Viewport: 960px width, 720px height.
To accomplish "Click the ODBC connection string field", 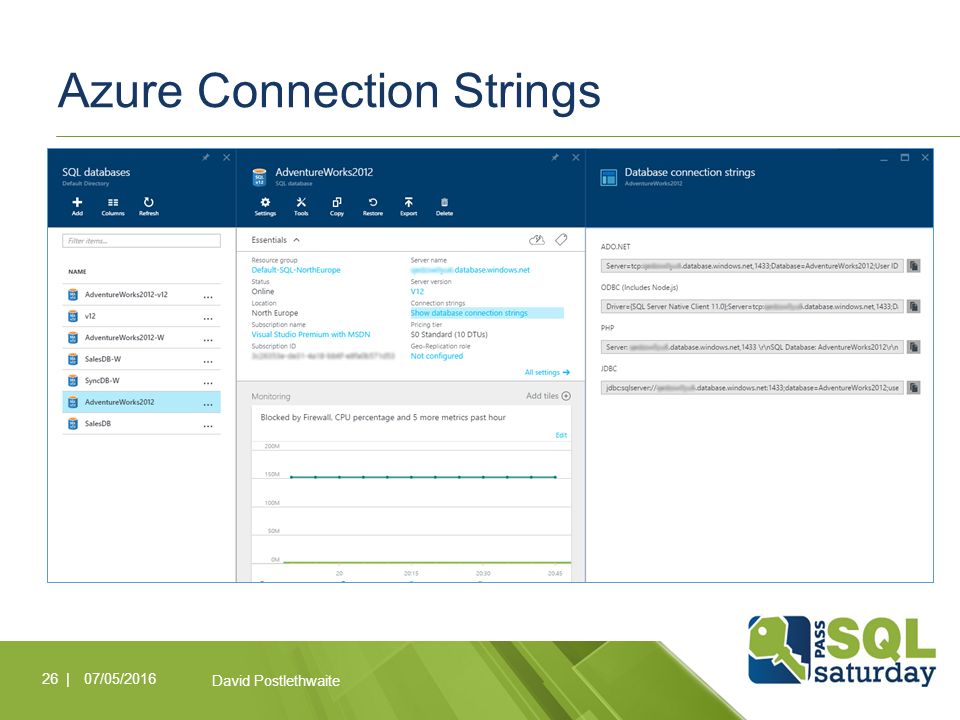I will click(752, 306).
